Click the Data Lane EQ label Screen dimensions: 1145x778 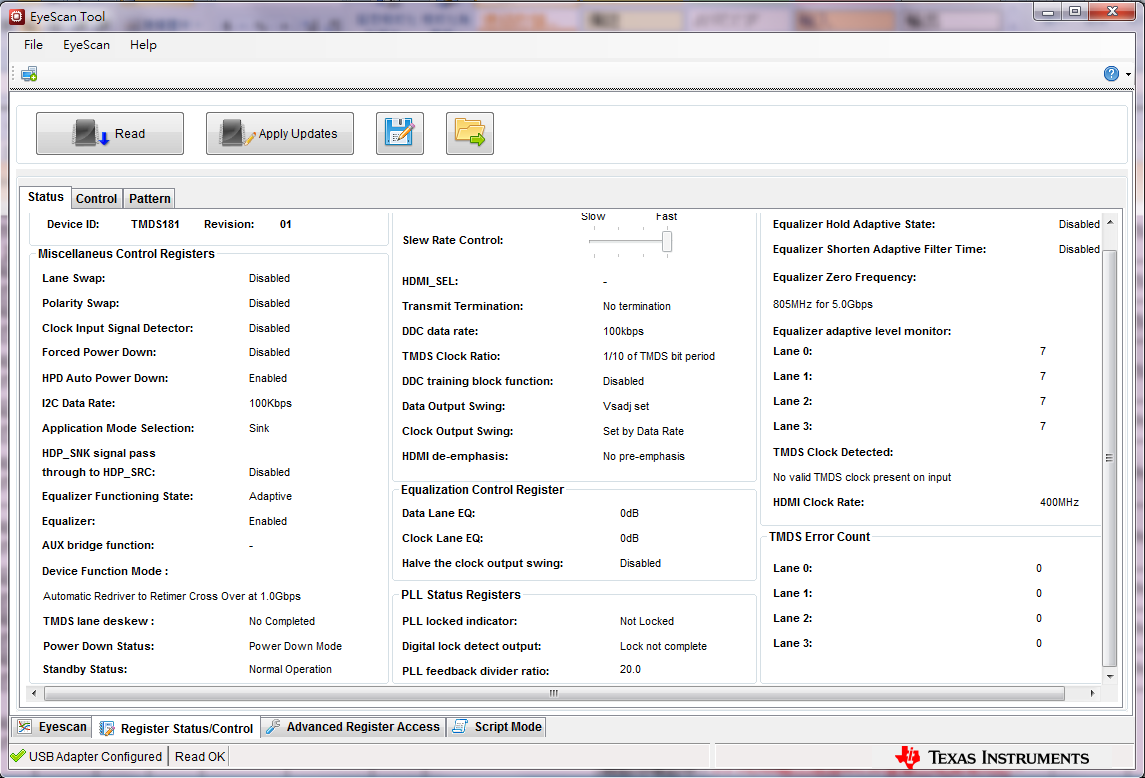pos(439,514)
